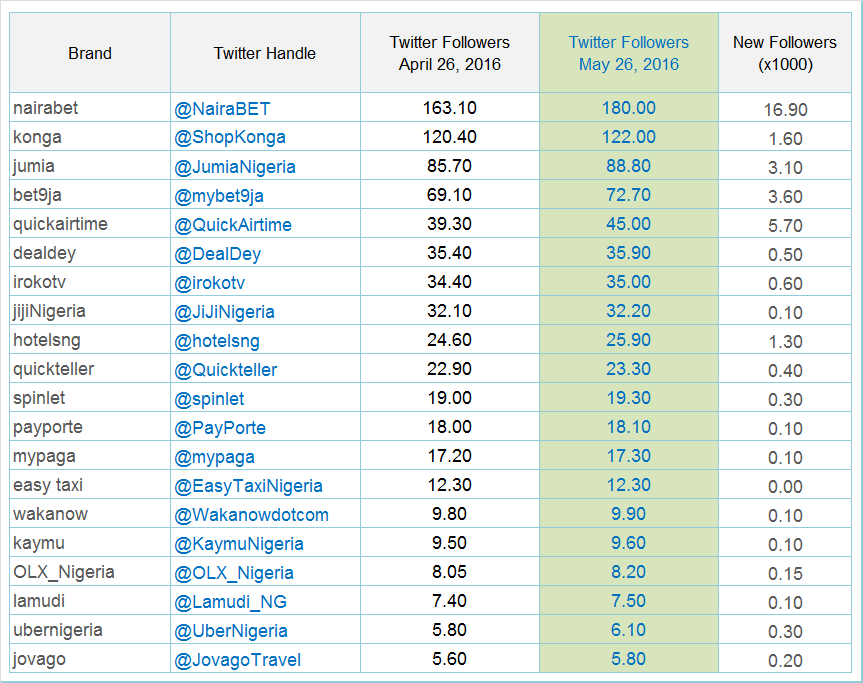Click the @EasyTaxiNigeria link

pyautogui.click(x=248, y=486)
